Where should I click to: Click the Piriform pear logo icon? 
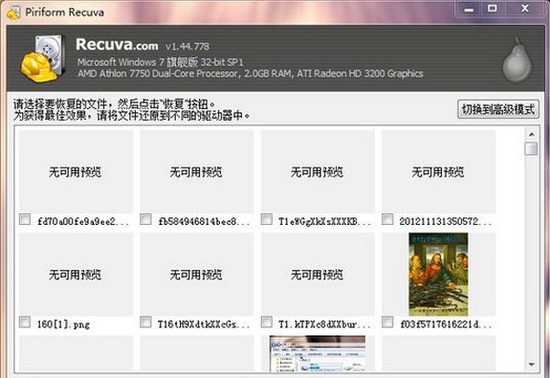[x=517, y=60]
